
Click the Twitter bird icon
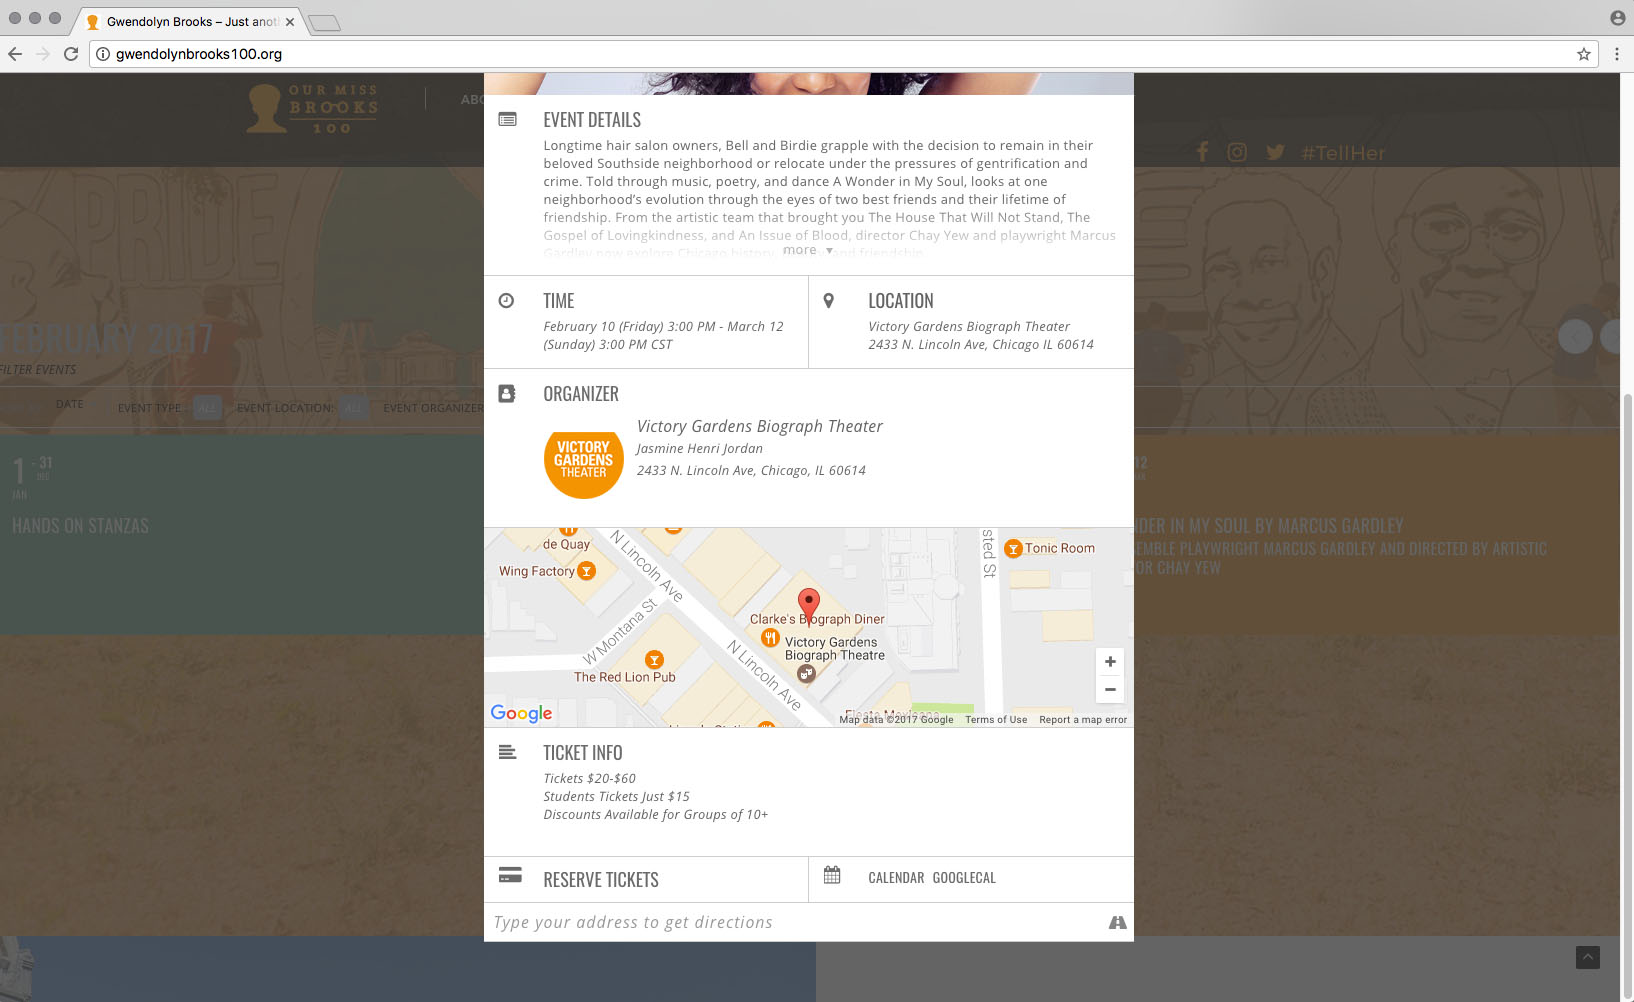(x=1275, y=152)
